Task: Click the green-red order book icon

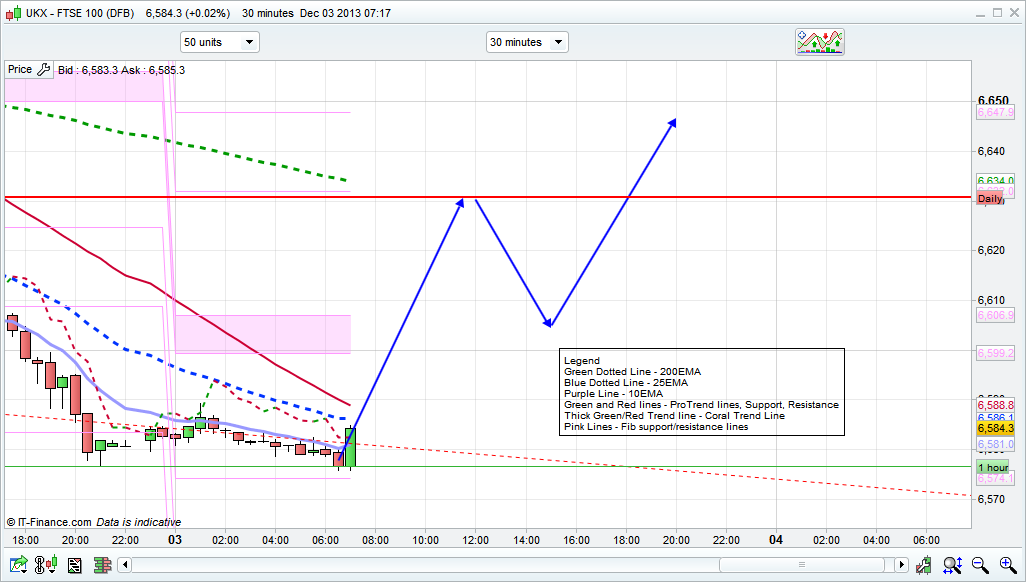Action: click(x=101, y=565)
